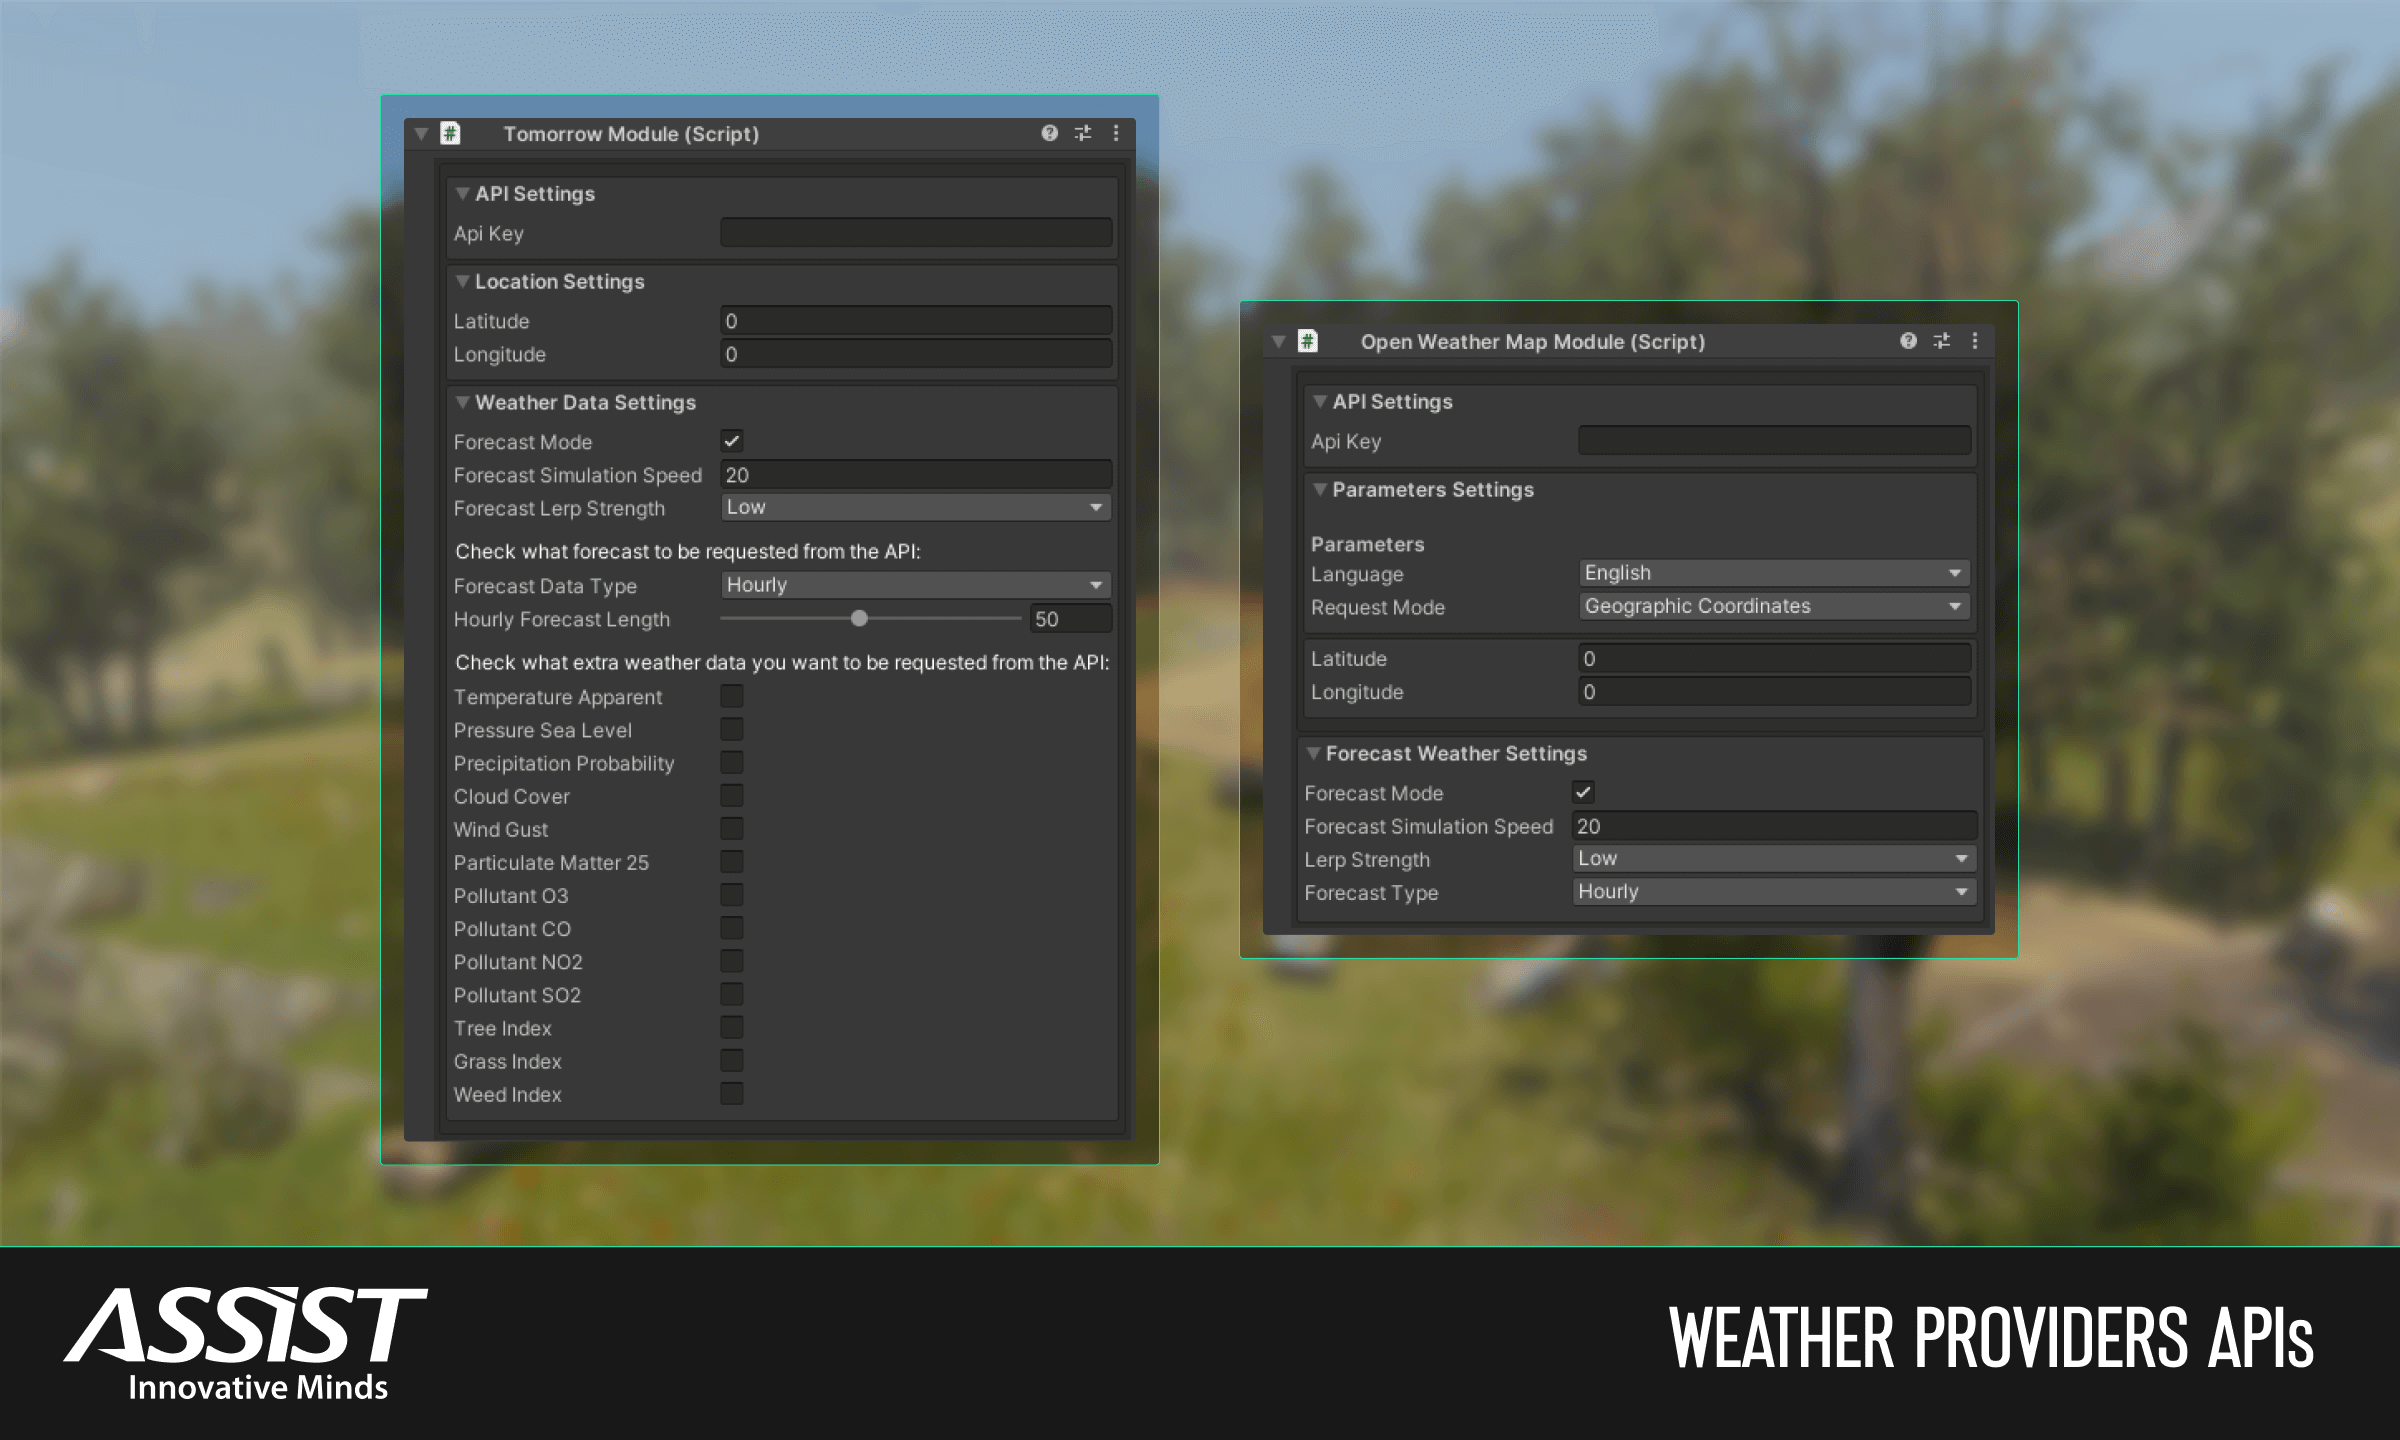Click the Hourly Forecast Length value field

[x=1071, y=619]
